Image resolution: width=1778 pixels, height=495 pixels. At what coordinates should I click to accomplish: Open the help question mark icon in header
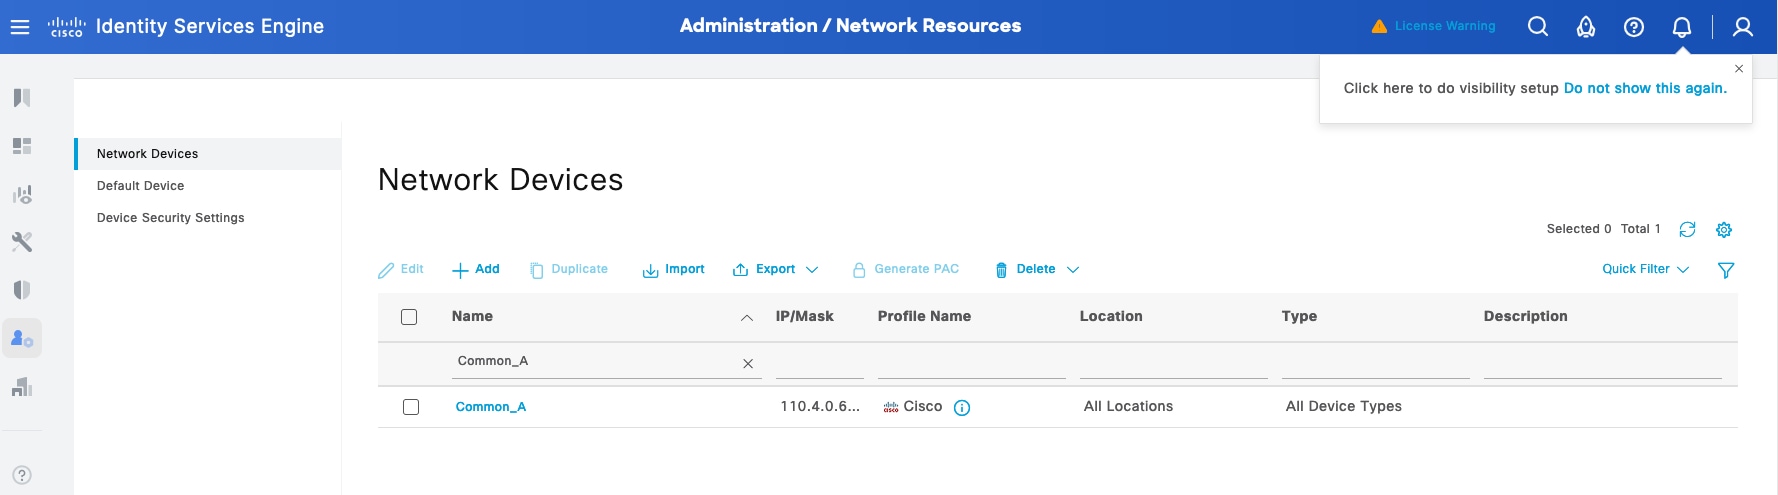[1633, 27]
